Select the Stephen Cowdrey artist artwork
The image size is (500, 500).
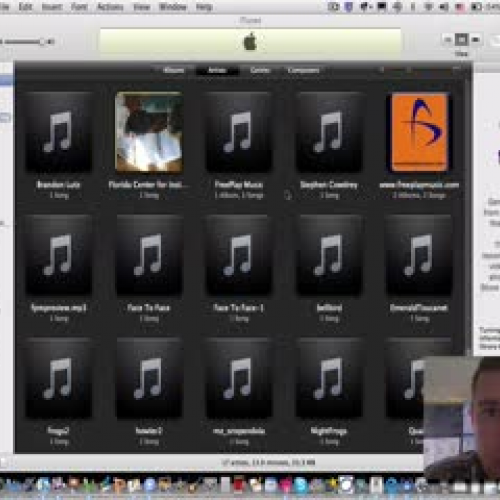point(329,132)
